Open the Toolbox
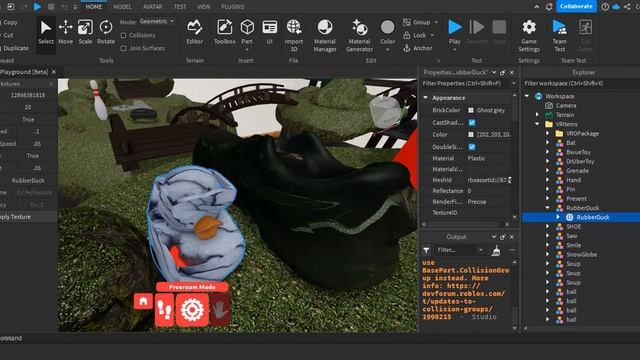The width and height of the screenshot is (640, 360). click(224, 32)
